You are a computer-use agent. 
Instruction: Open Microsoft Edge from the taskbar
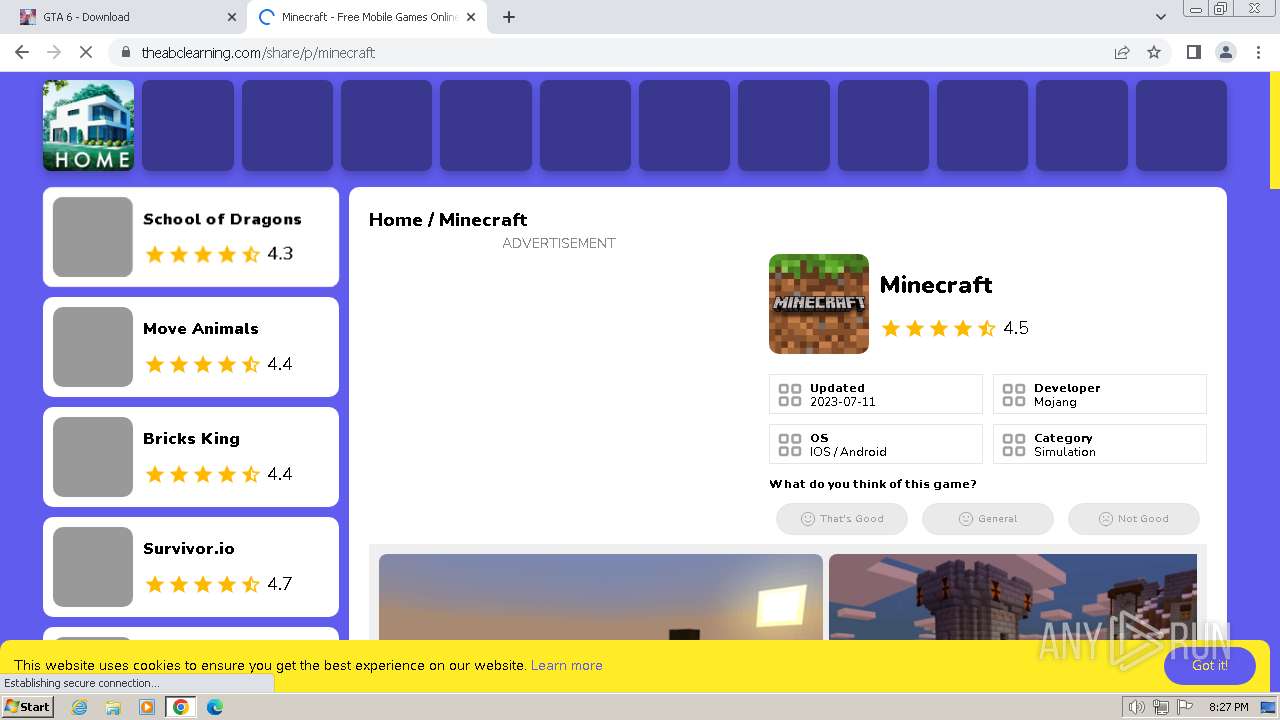[x=215, y=707]
